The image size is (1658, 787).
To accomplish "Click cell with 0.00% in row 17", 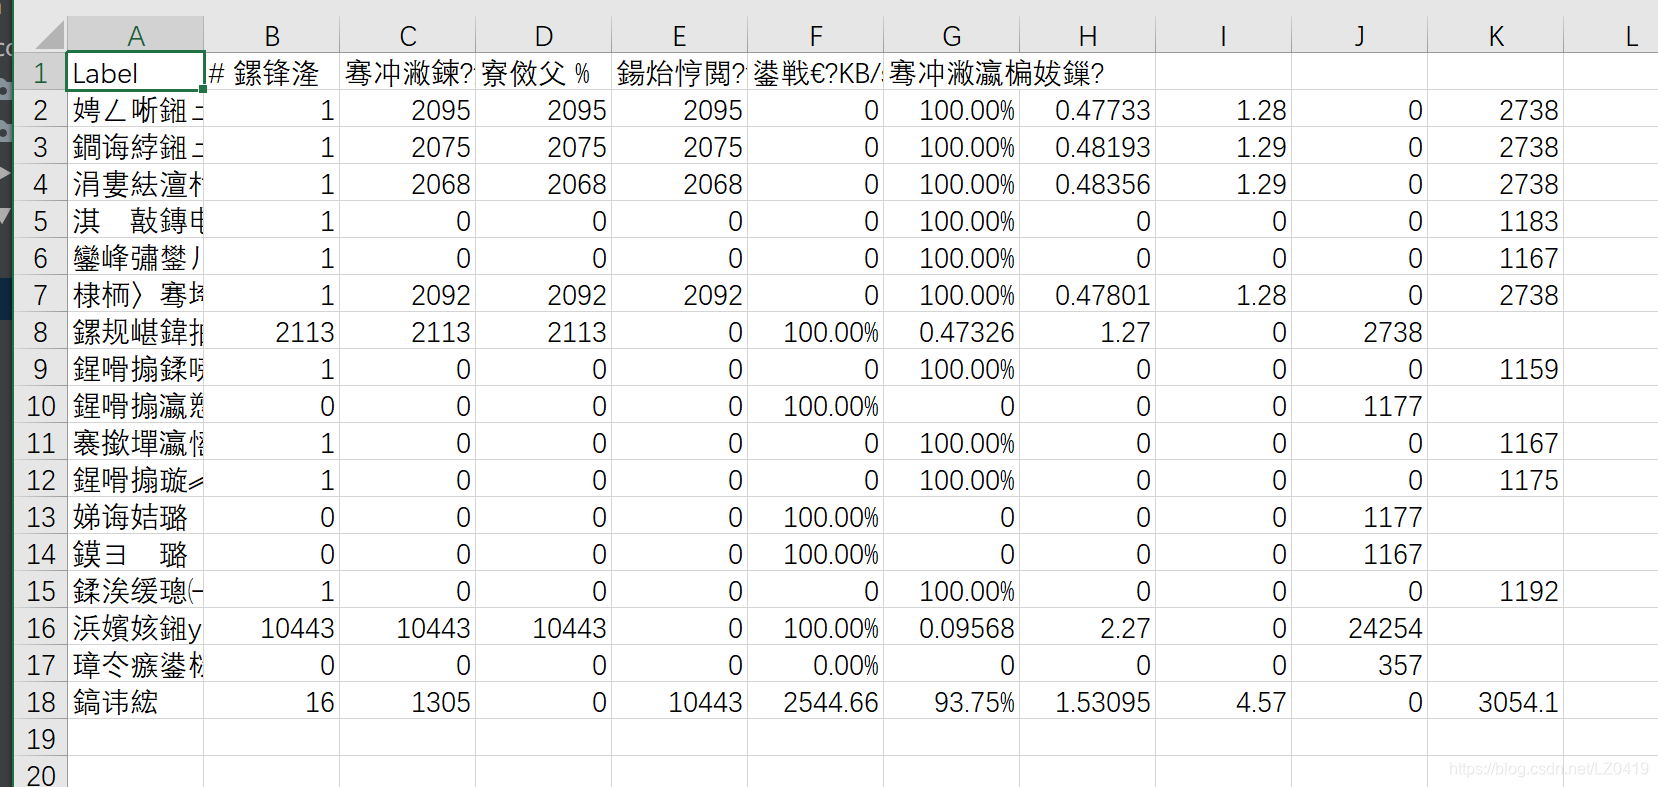I will click(x=816, y=665).
